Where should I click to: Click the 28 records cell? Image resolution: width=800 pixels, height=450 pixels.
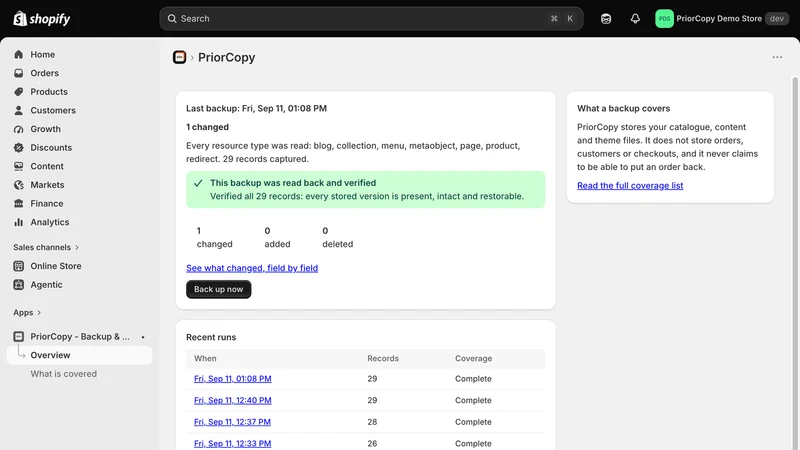(x=372, y=422)
